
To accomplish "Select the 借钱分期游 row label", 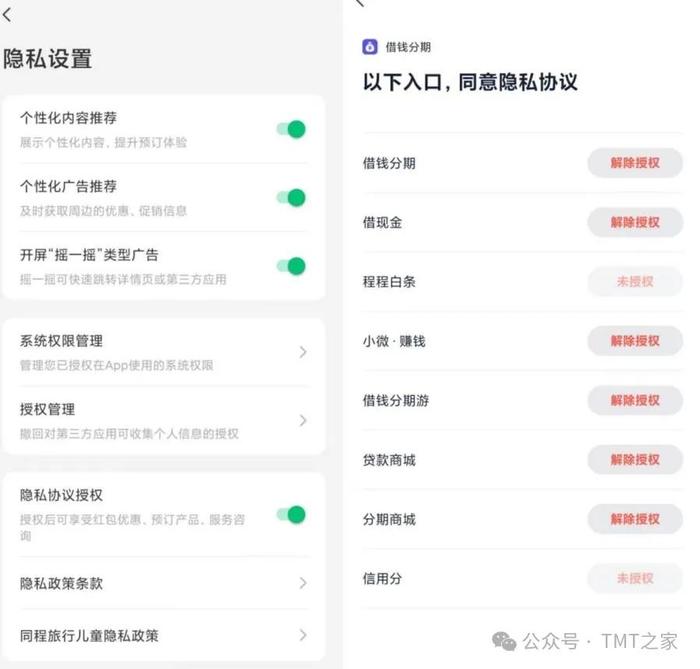I will [396, 400].
